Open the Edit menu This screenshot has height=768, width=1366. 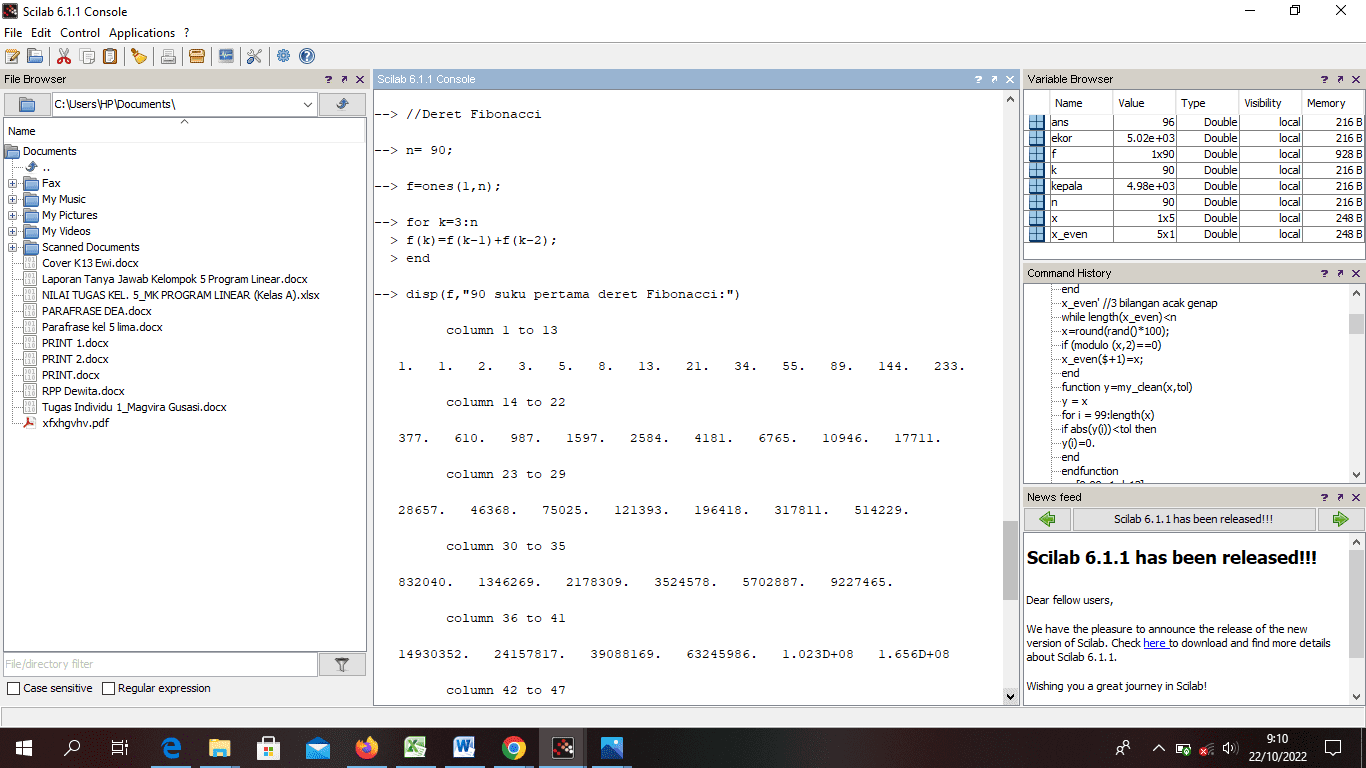[x=41, y=33]
